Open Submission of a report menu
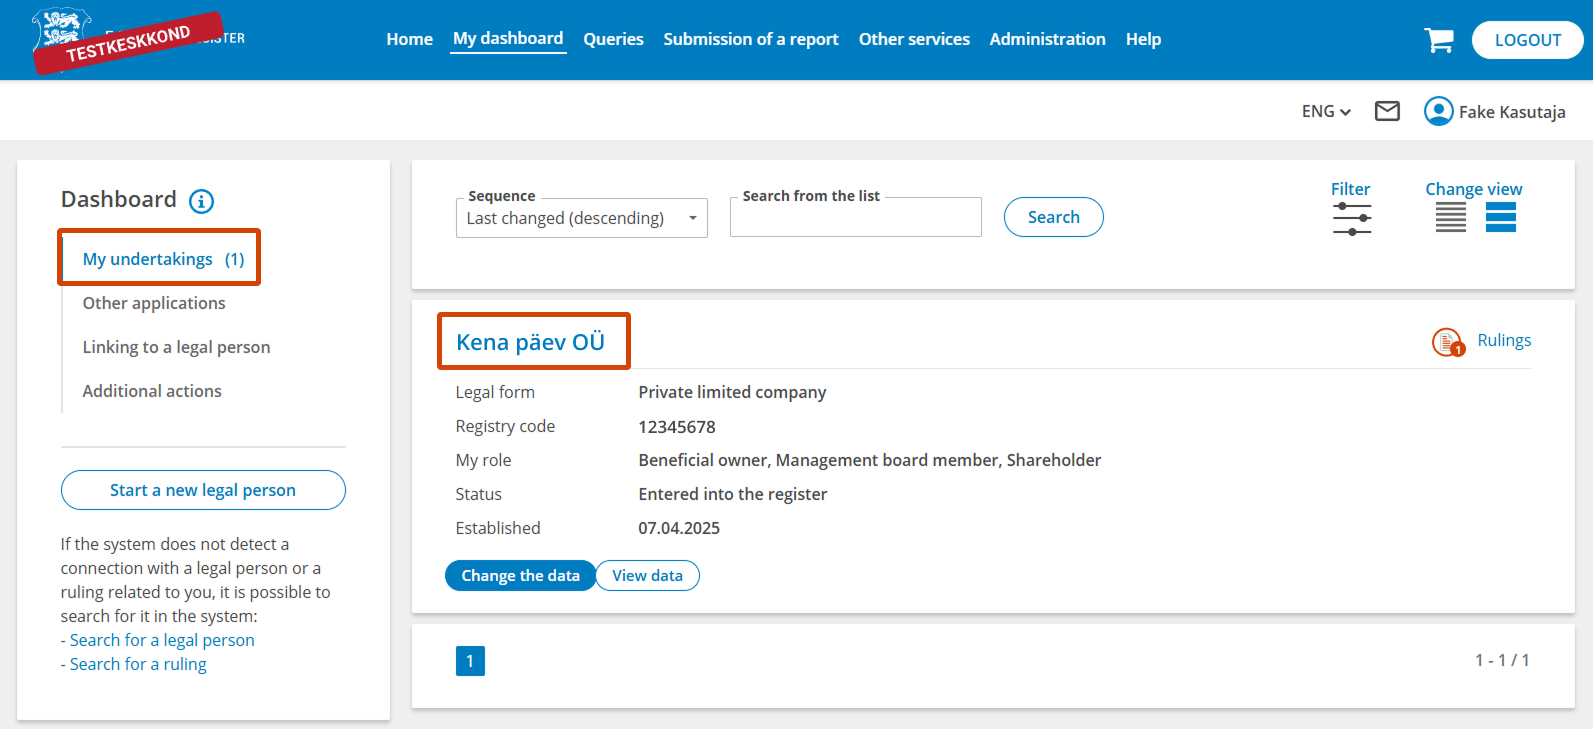Viewport: 1593px width, 729px height. 750,40
